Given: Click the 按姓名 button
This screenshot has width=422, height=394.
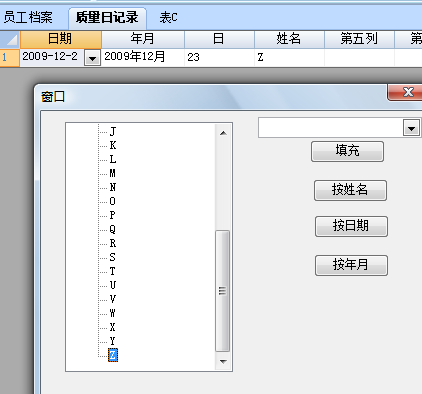Looking at the screenshot, I should (350, 190).
